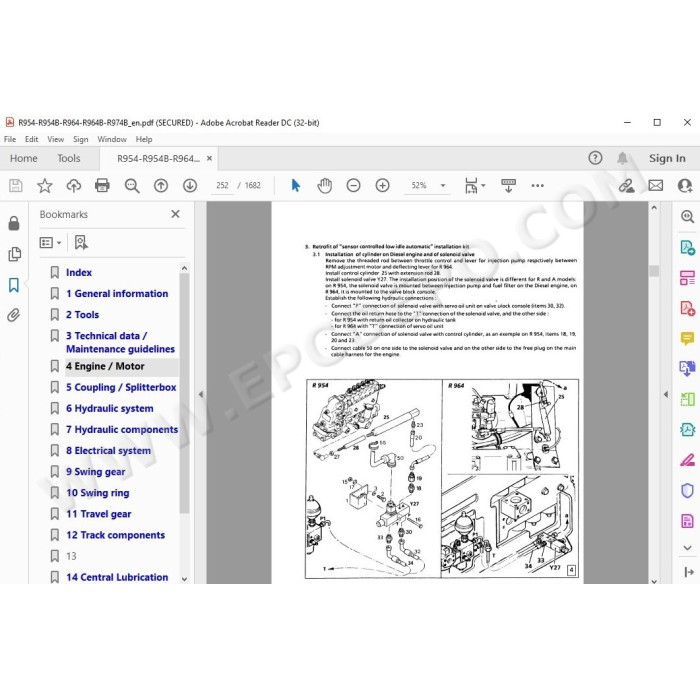The width and height of the screenshot is (700, 700).
Task: Open the find text magnifier icon
Action: click(132, 186)
